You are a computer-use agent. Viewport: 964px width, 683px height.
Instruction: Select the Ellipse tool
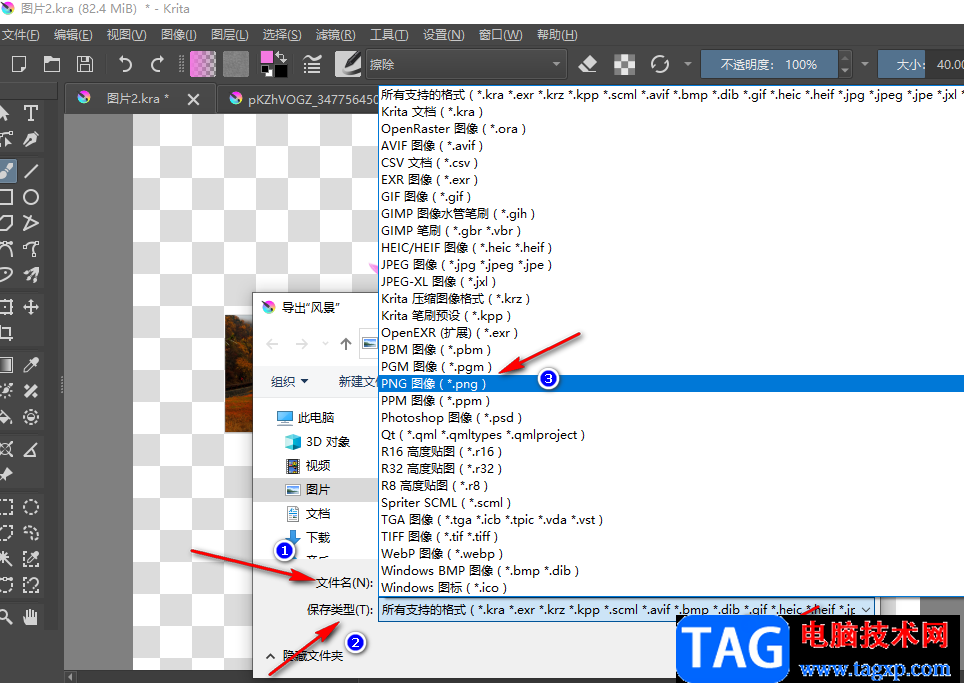[31, 197]
